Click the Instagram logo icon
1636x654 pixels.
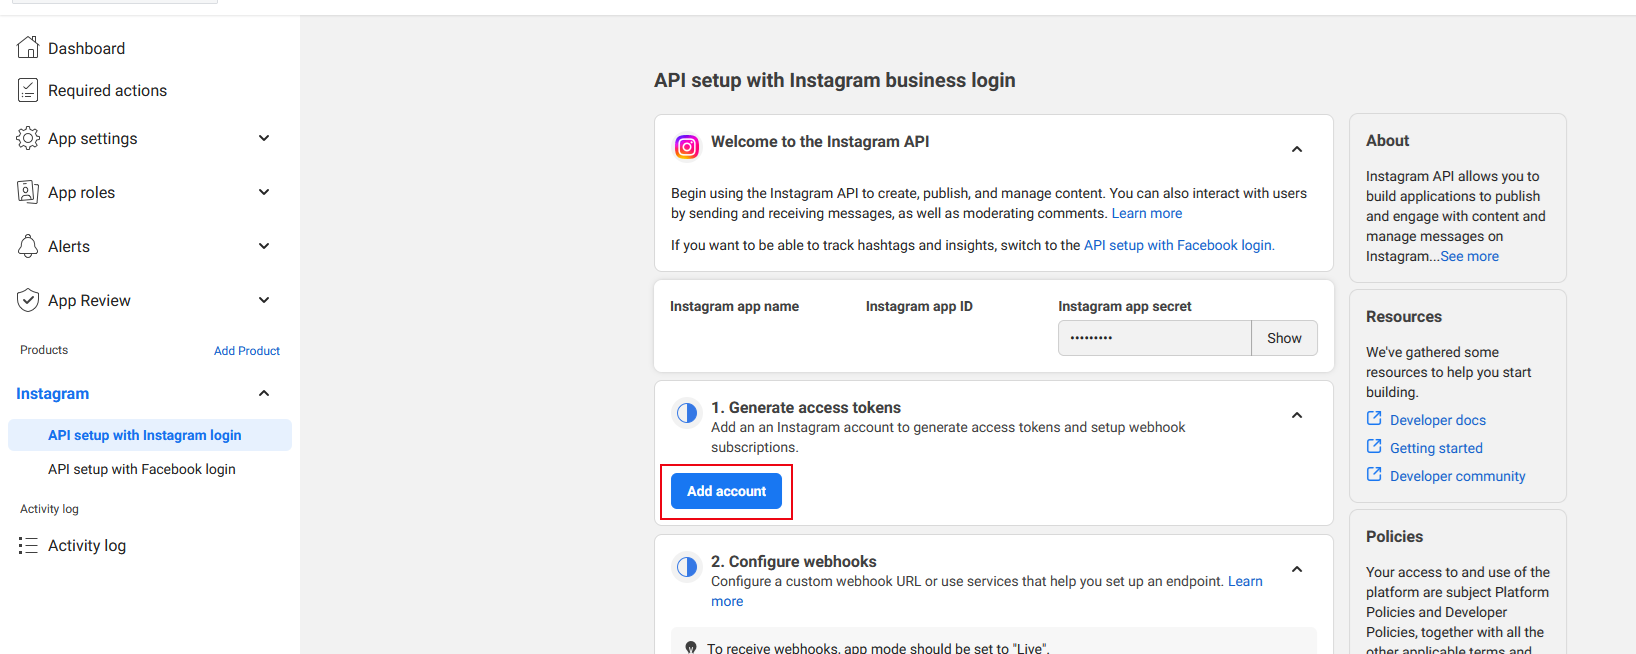[687, 147]
